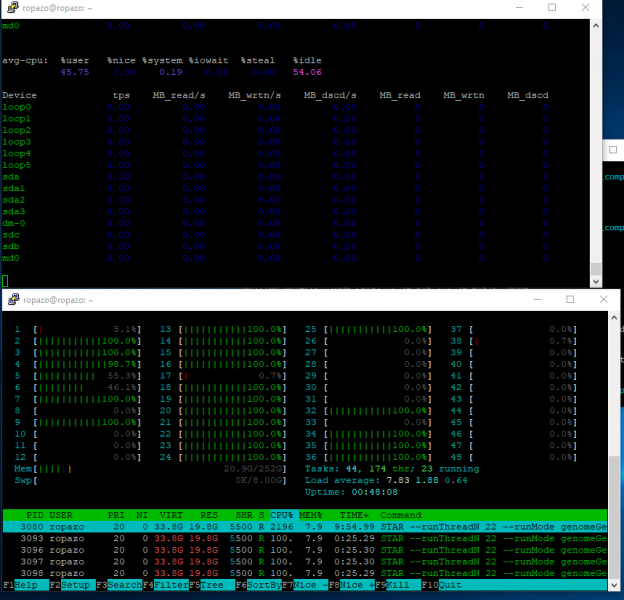This screenshot has width=624, height=600.
Task: Click device name sda3 in iostat table
Action: point(14,212)
